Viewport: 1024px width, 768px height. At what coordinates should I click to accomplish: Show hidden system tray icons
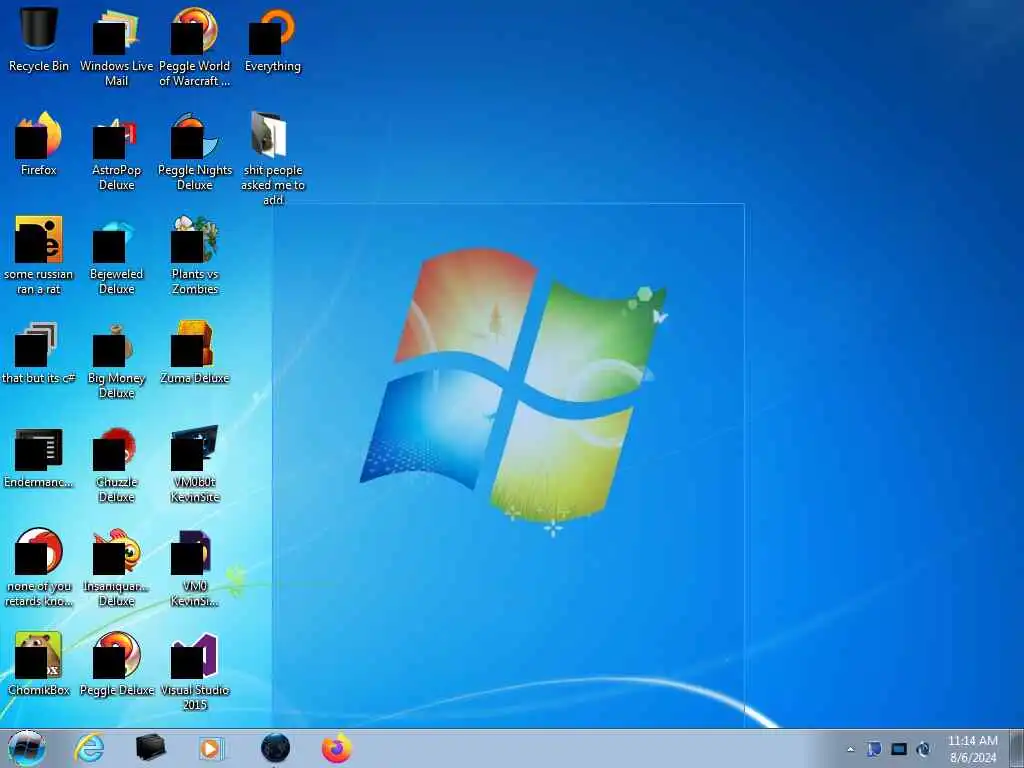pyautogui.click(x=850, y=749)
